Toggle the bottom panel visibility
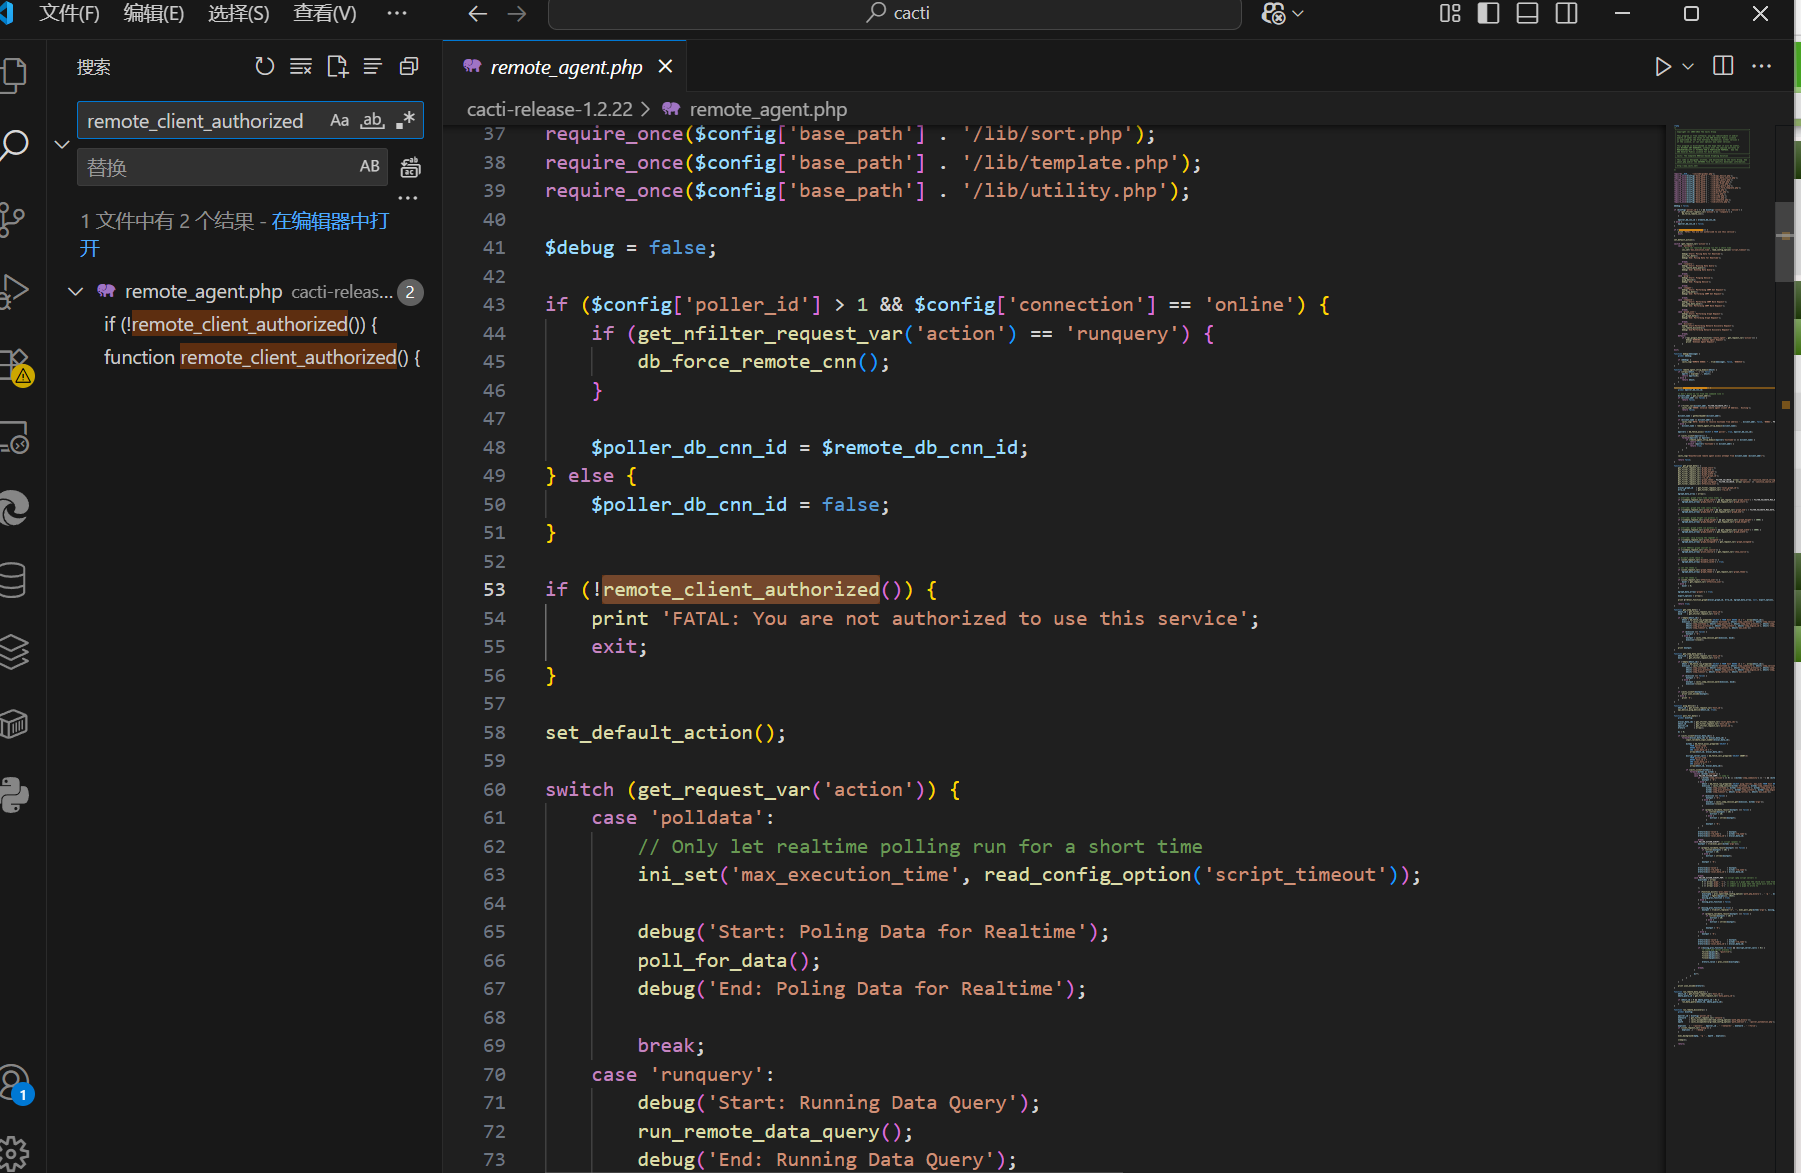Image resolution: width=1801 pixels, height=1173 pixels. pos(1528,13)
